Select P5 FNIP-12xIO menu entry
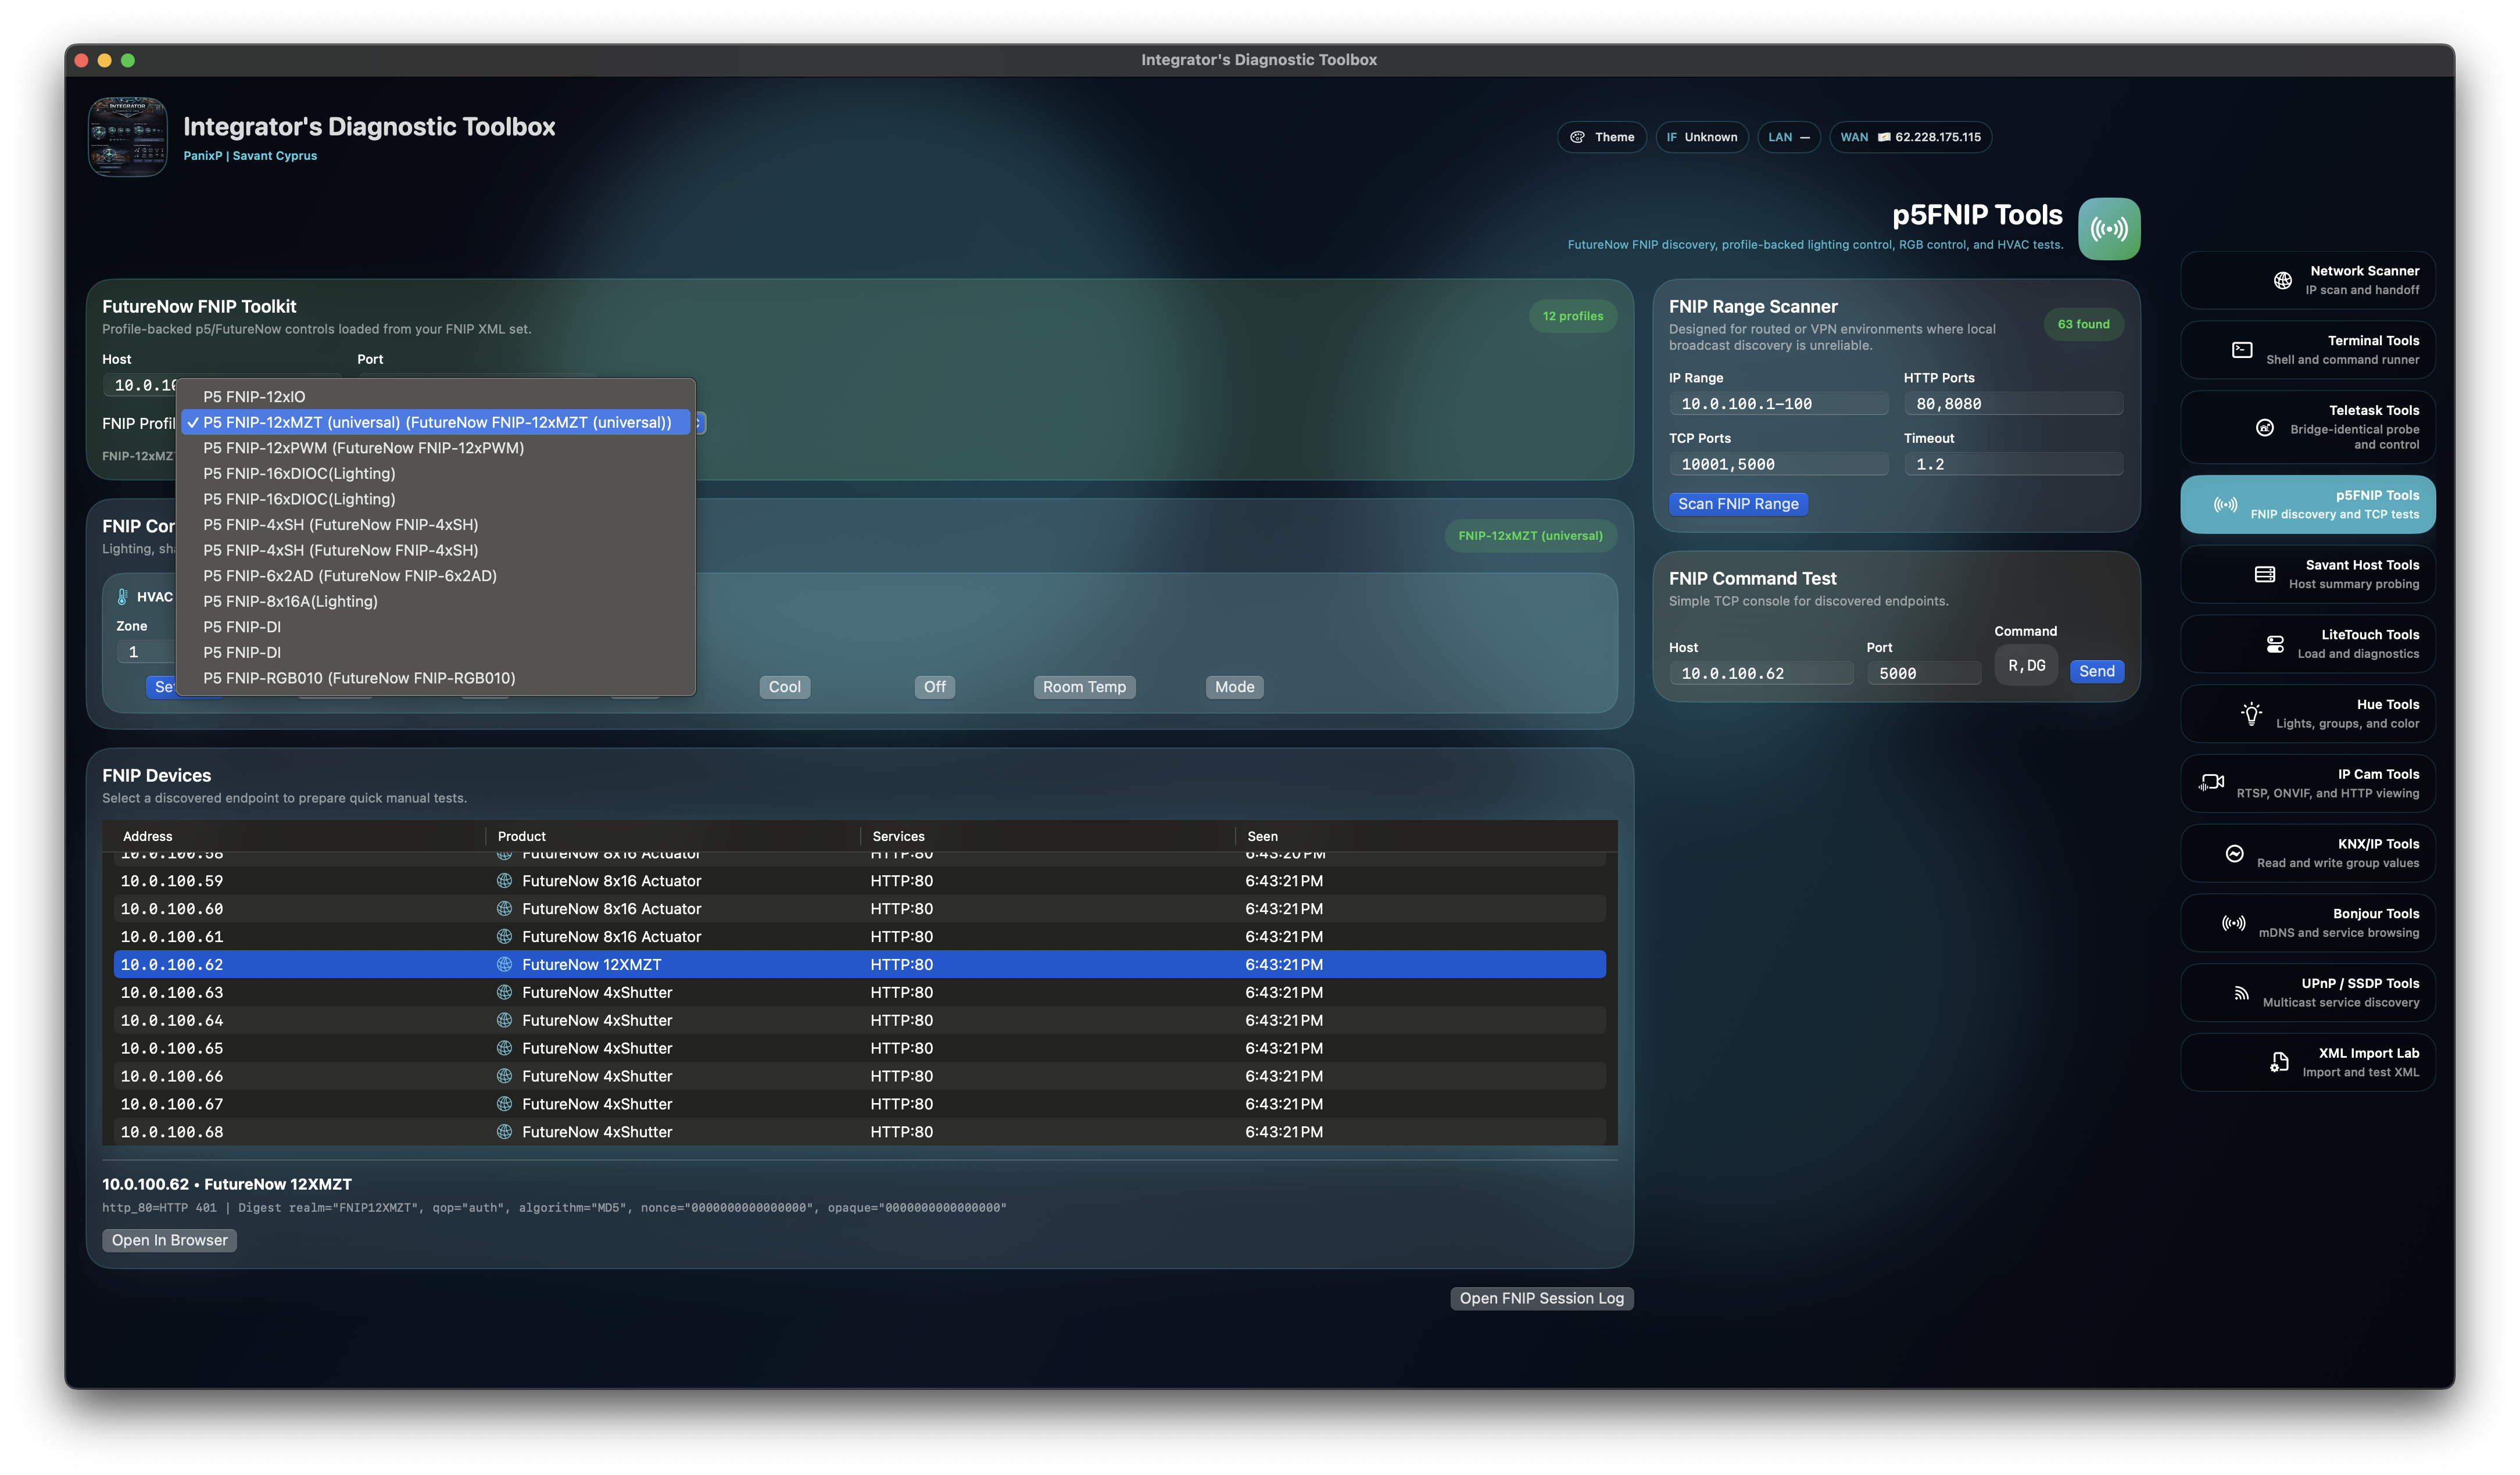Screen dimensions: 2520x1475 click(254, 397)
